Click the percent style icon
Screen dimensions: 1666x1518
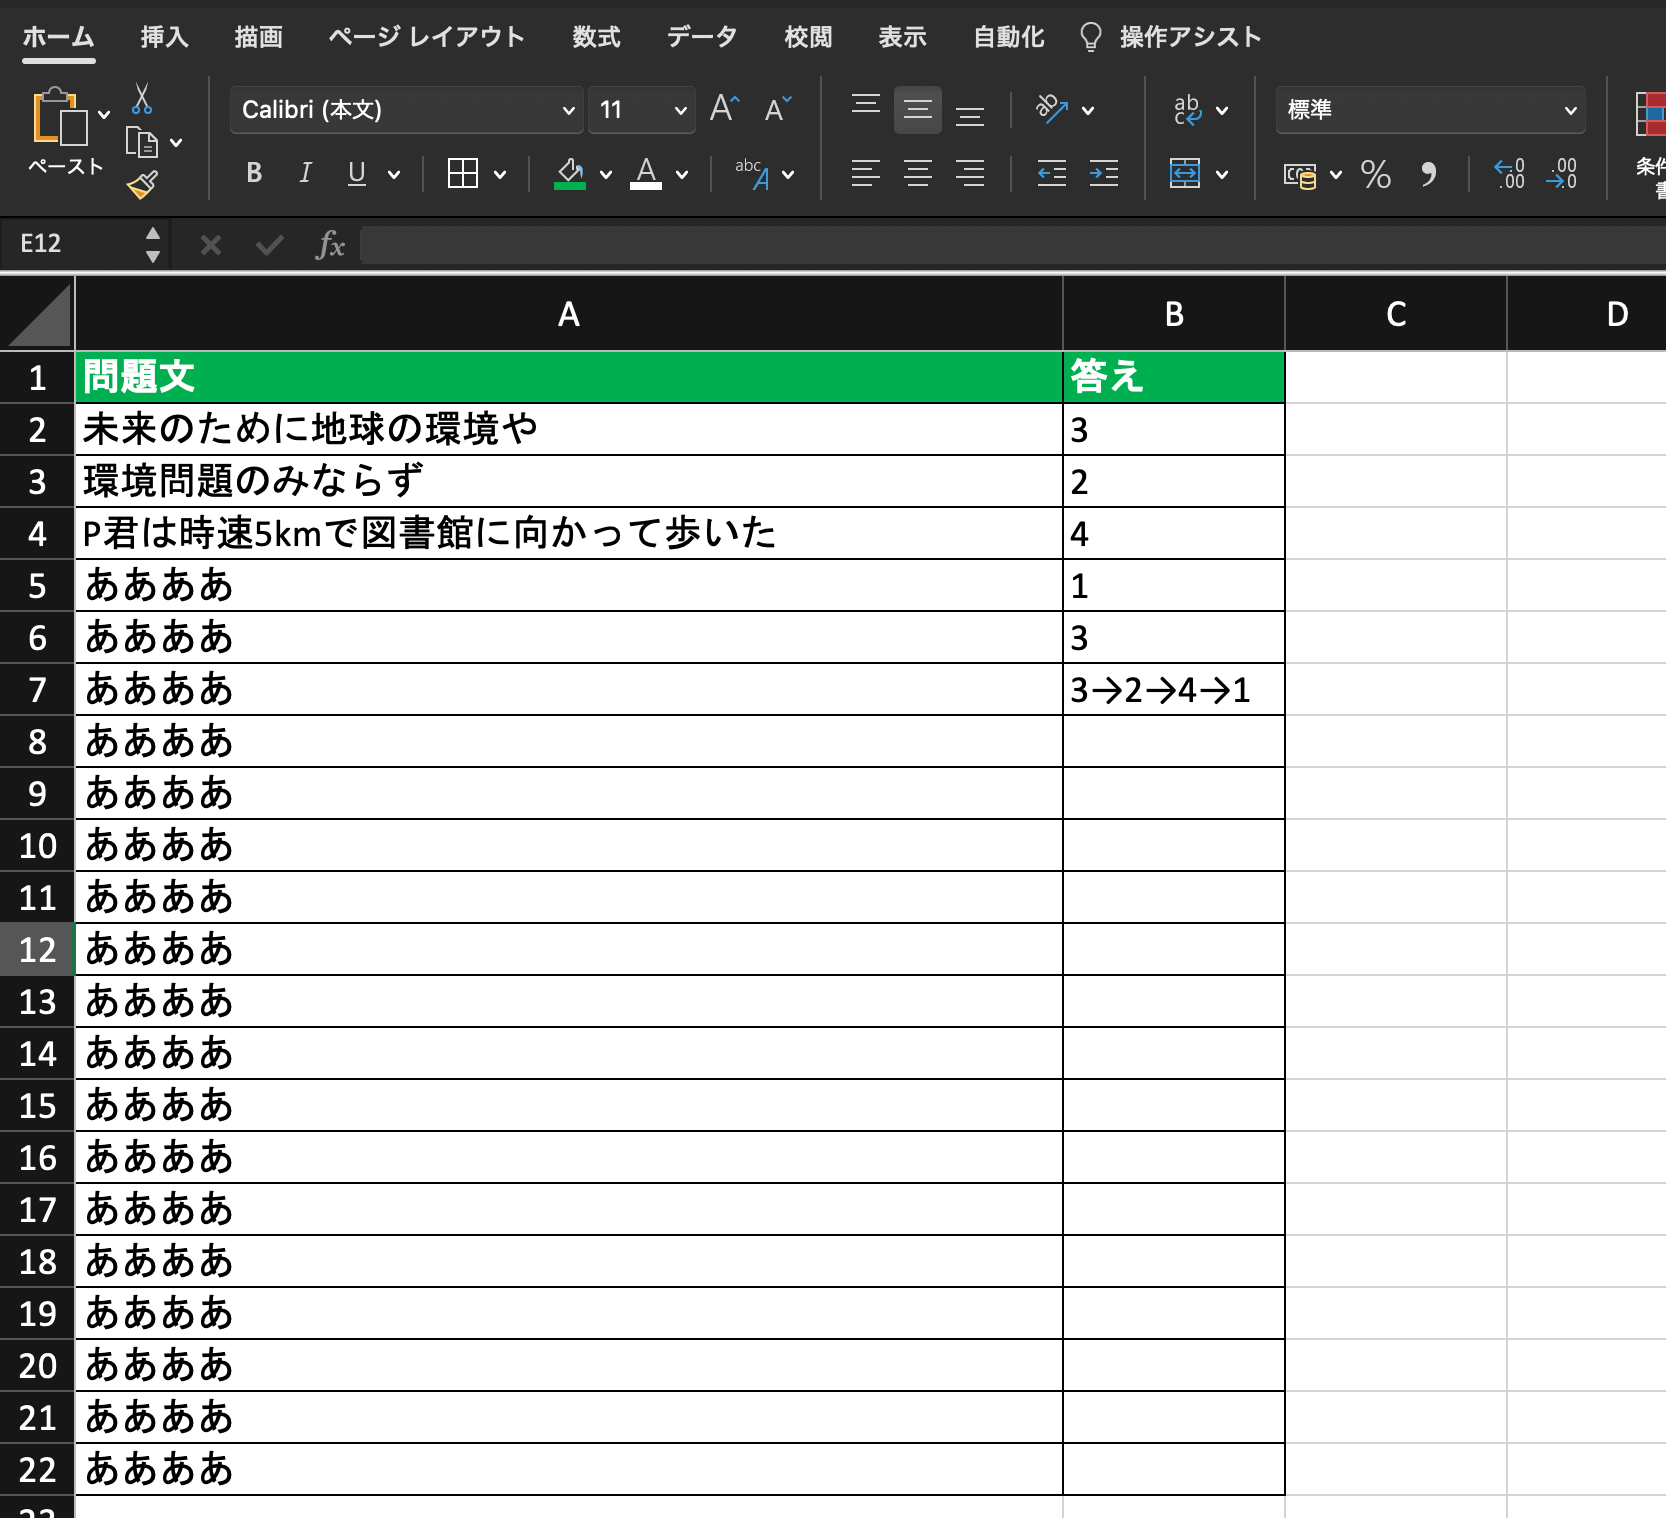tap(1376, 175)
